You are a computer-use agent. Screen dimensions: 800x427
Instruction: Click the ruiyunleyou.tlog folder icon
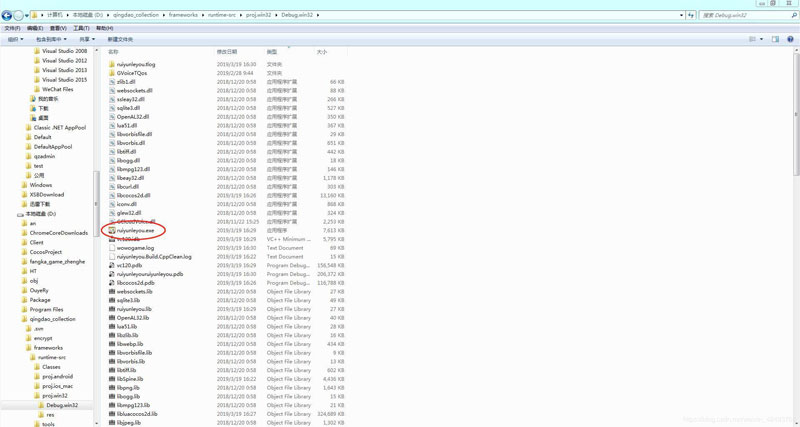click(112, 64)
